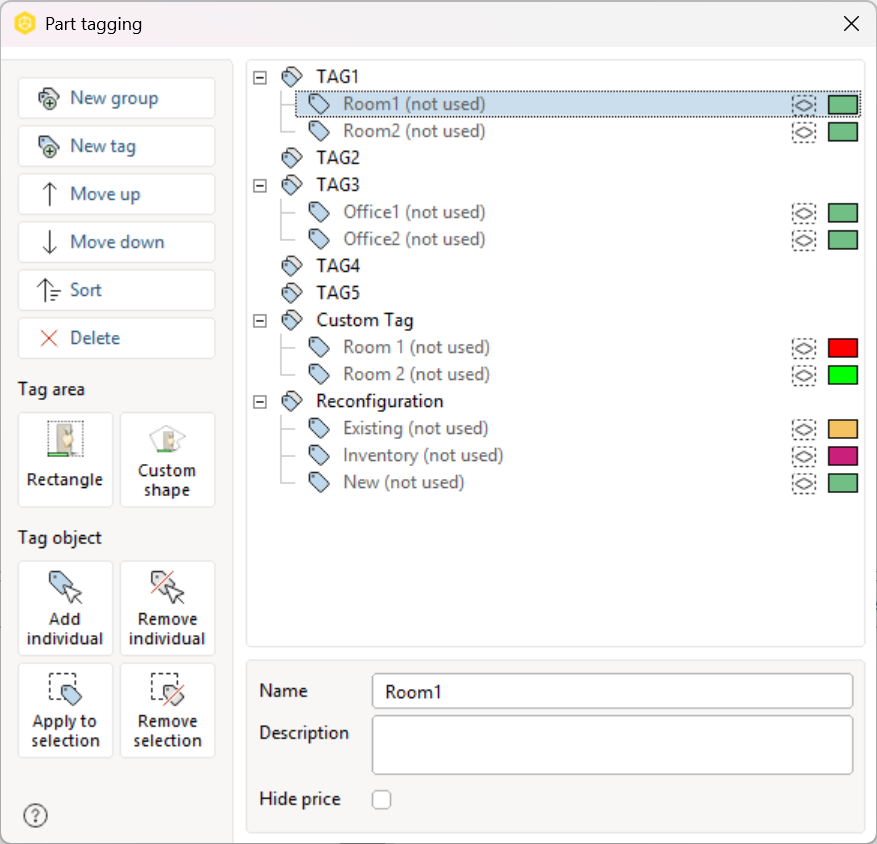The width and height of the screenshot is (877, 844).
Task: Toggle visibility of Room 1 under Custom Tag
Action: point(804,348)
